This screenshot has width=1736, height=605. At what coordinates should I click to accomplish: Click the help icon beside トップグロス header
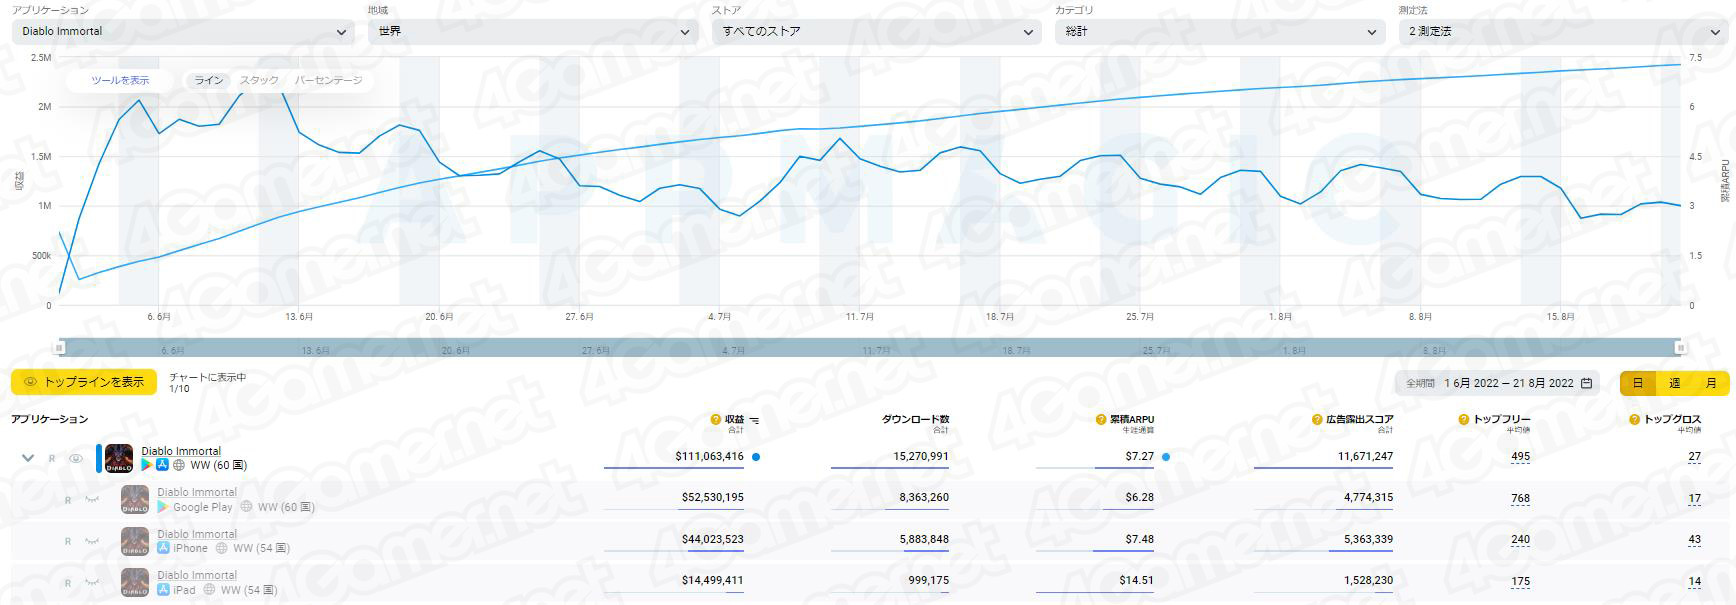1636,420
